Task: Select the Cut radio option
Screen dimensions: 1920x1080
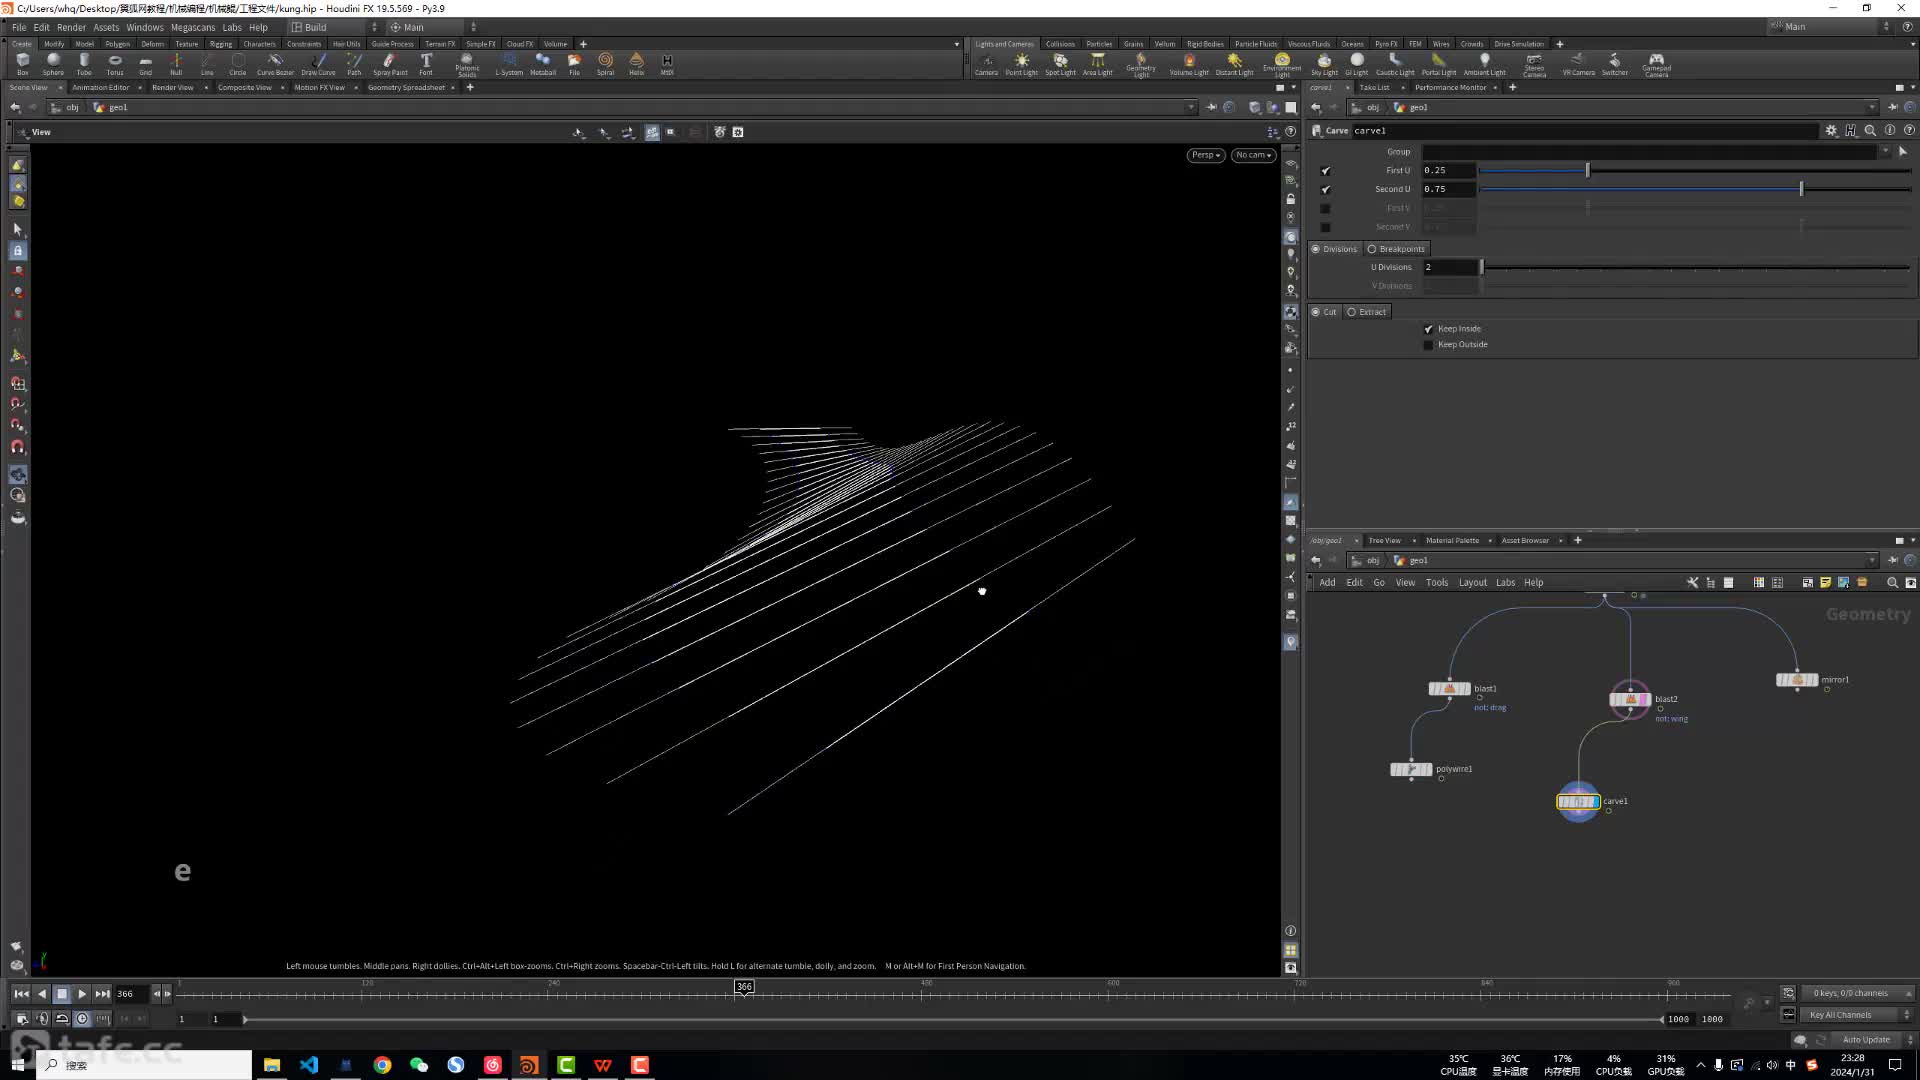Action: coord(1323,312)
